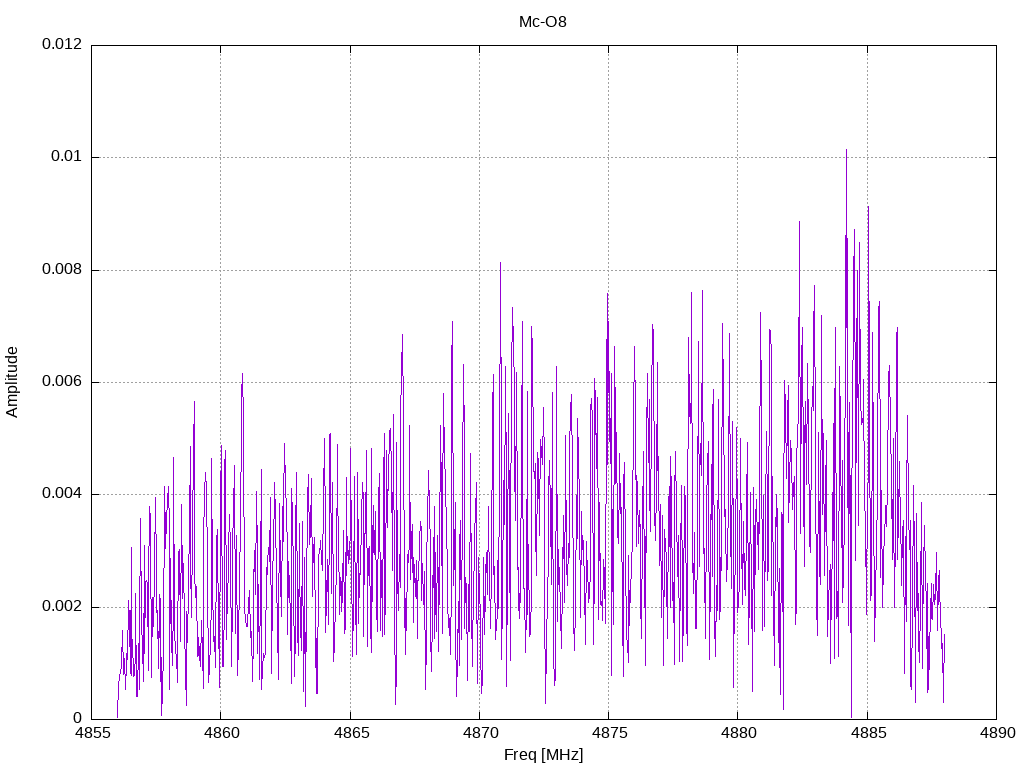This screenshot has width=1024, height=768.
Task: Click the Freq [MHz] x-axis label
Action: pos(542,755)
